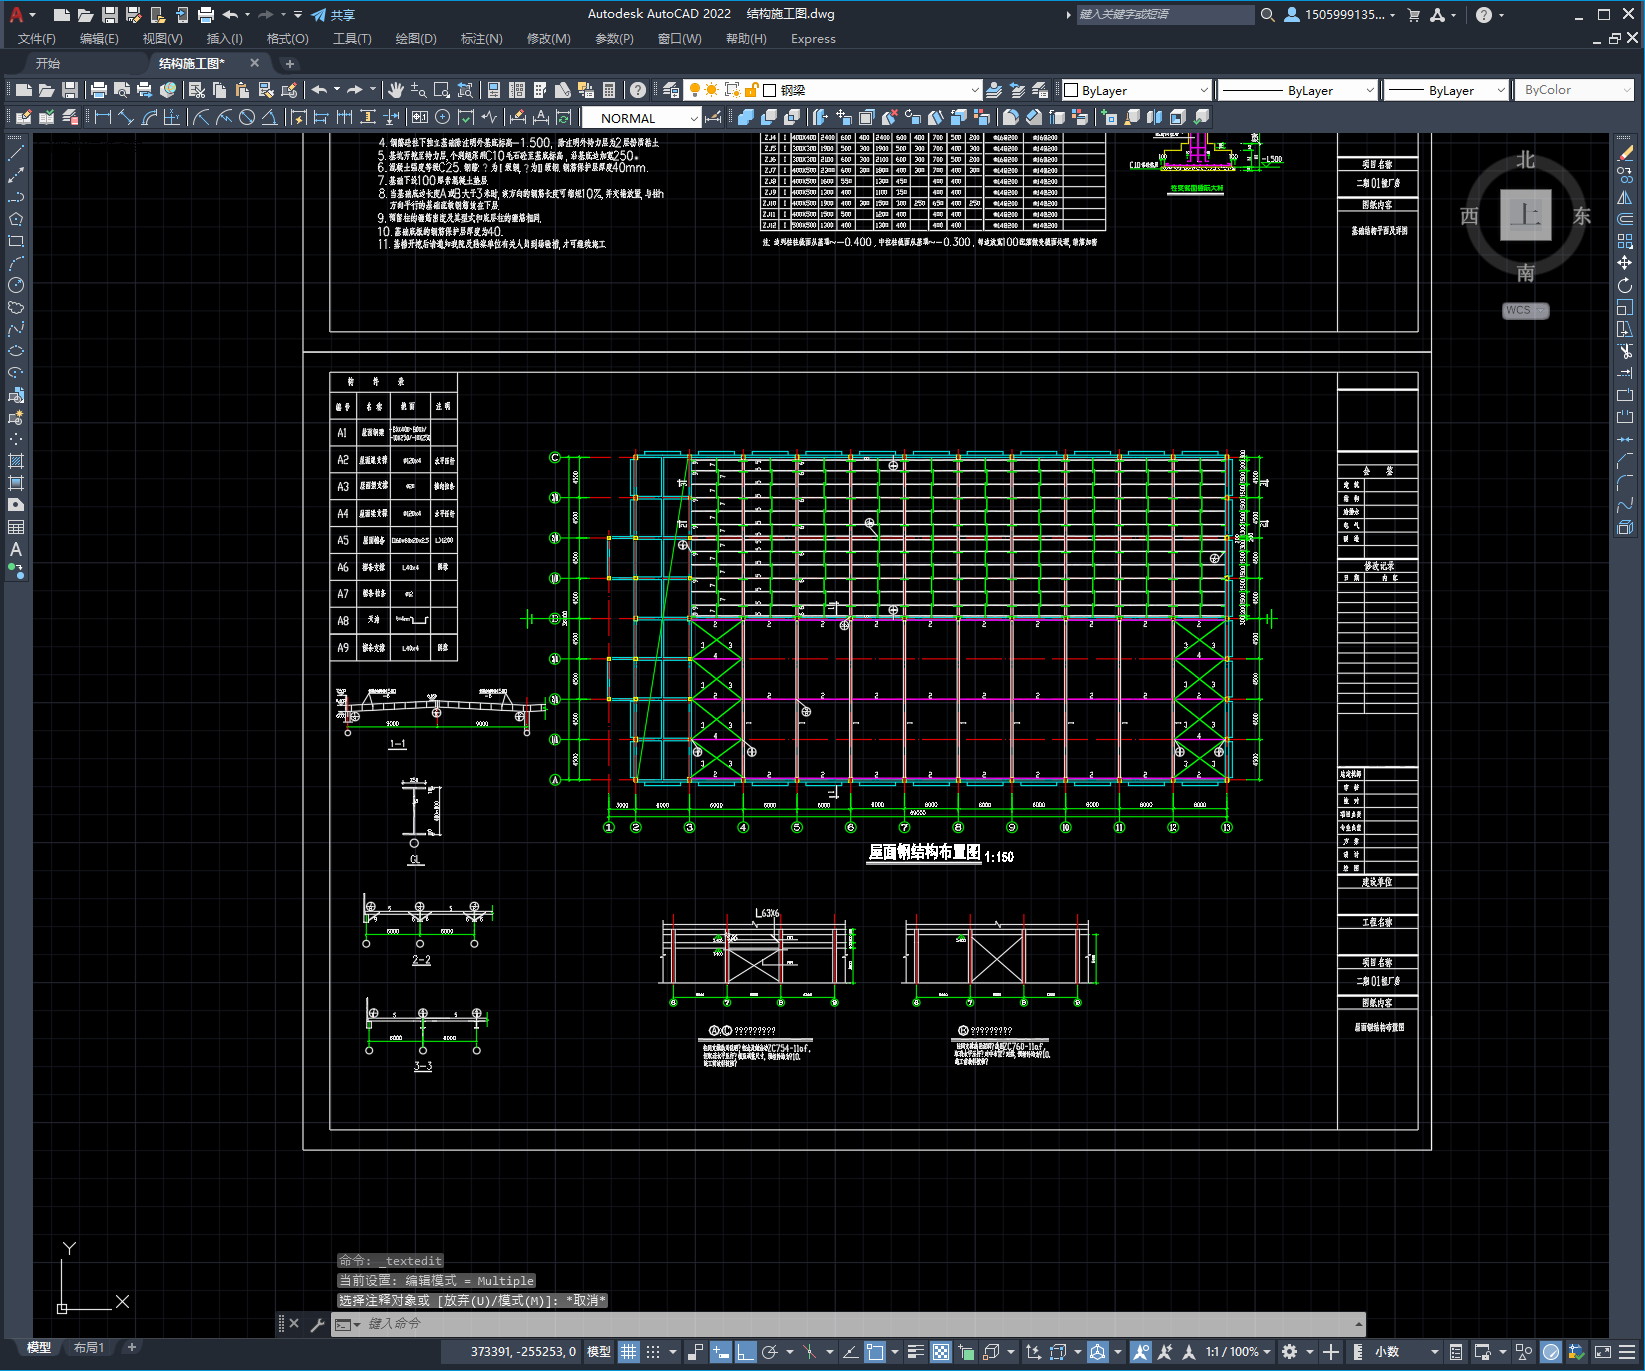Switch to the 开始 tab
1645x1371 pixels.
tap(48, 63)
